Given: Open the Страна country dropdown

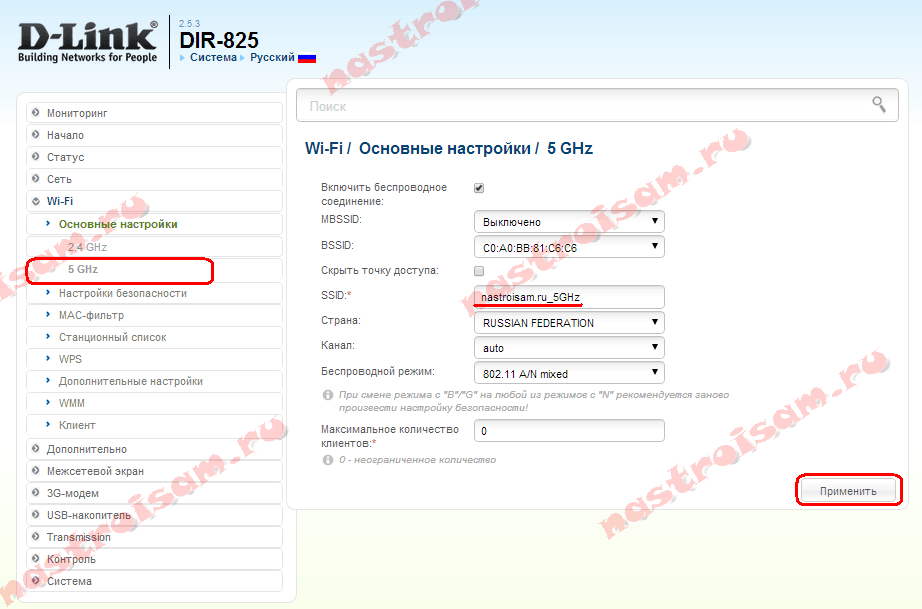Looking at the screenshot, I should coord(568,323).
